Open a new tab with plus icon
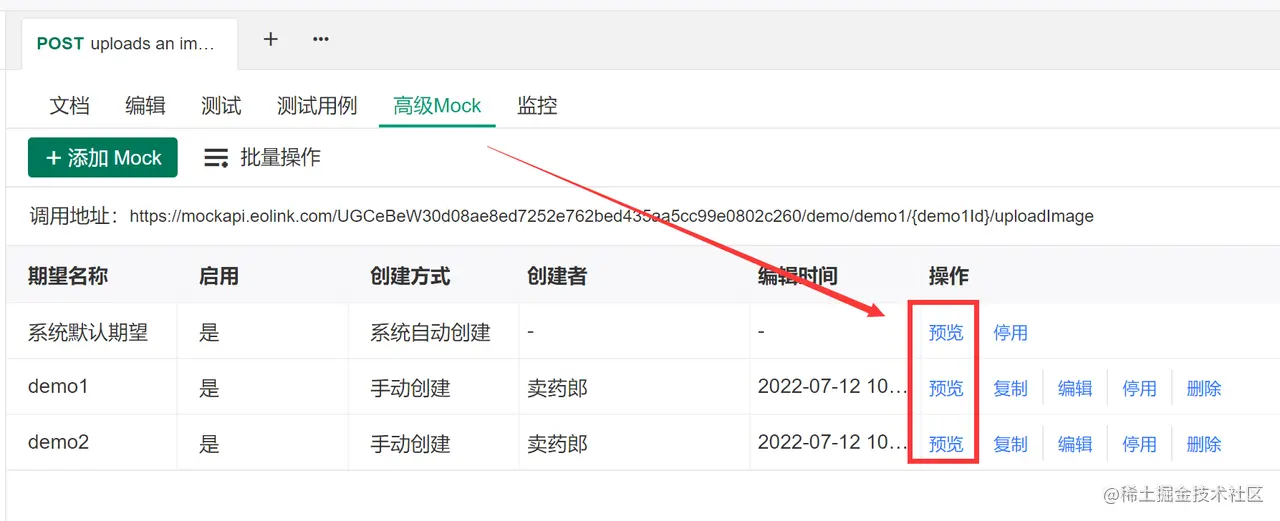1280x521 pixels. [270, 39]
